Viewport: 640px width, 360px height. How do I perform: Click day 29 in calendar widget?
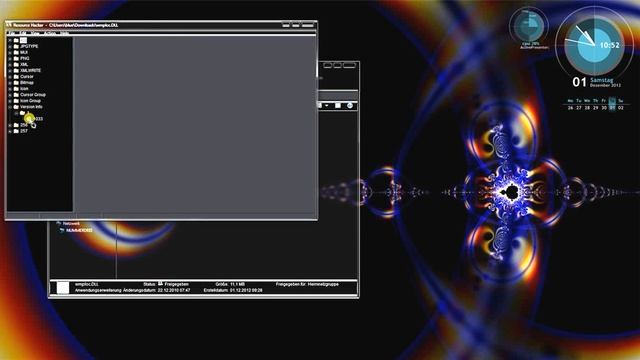596,108
